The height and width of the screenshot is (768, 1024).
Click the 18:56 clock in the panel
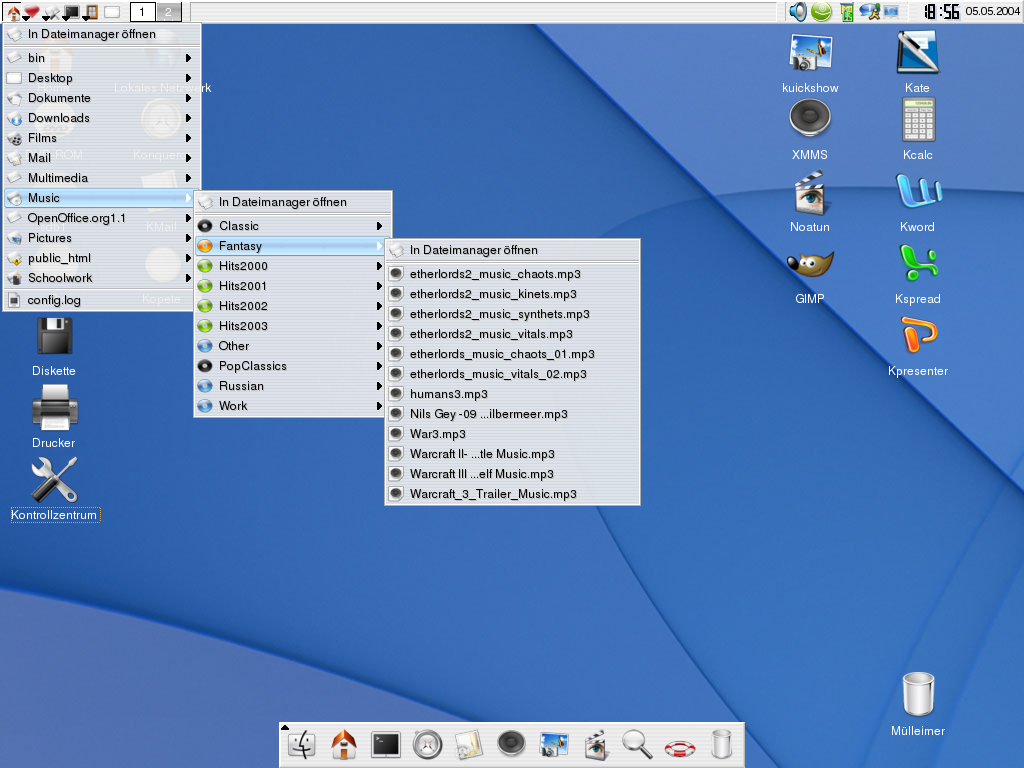(x=941, y=11)
